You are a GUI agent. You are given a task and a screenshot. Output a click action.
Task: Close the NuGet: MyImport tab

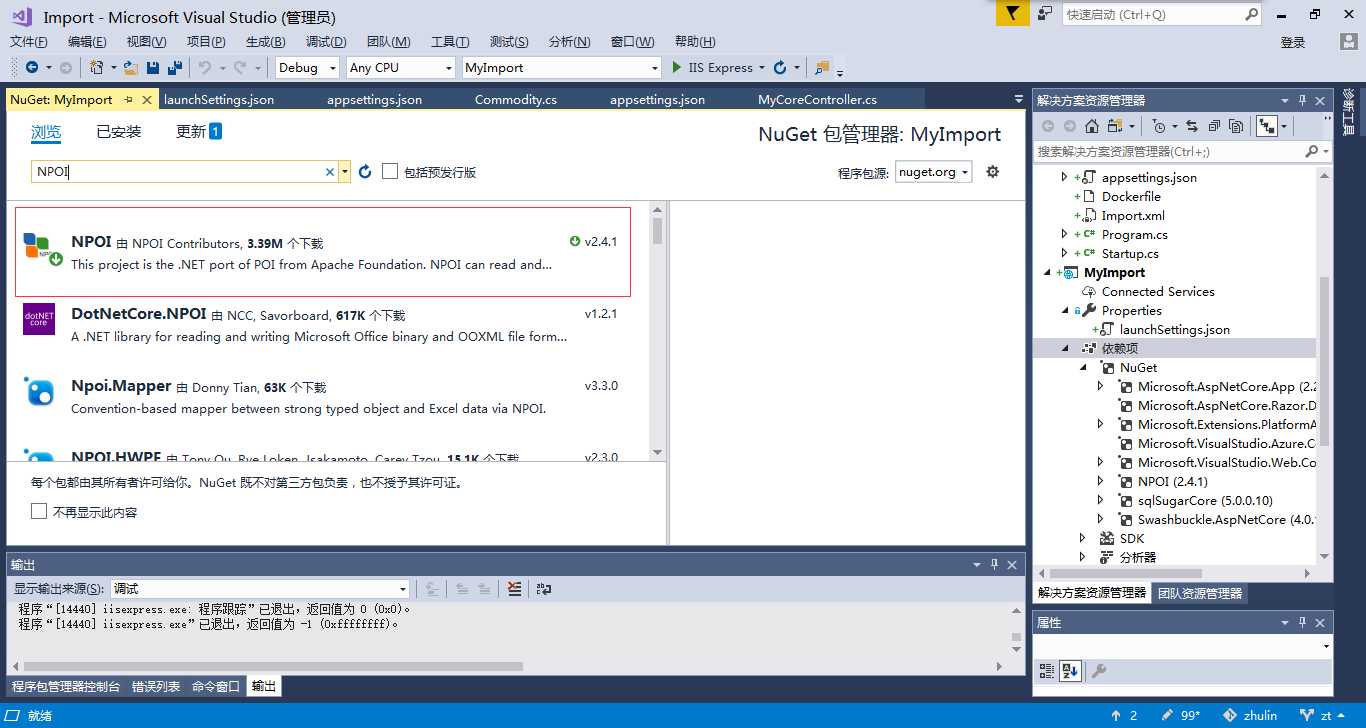[147, 100]
